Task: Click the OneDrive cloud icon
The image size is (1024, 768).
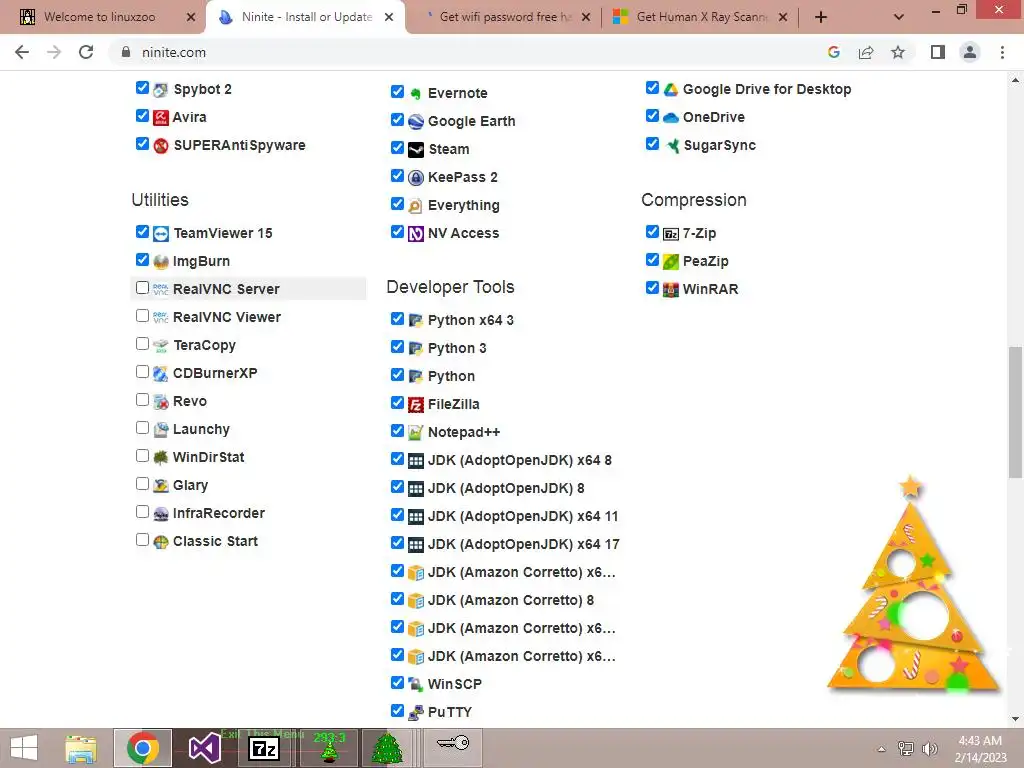Action: click(x=671, y=118)
